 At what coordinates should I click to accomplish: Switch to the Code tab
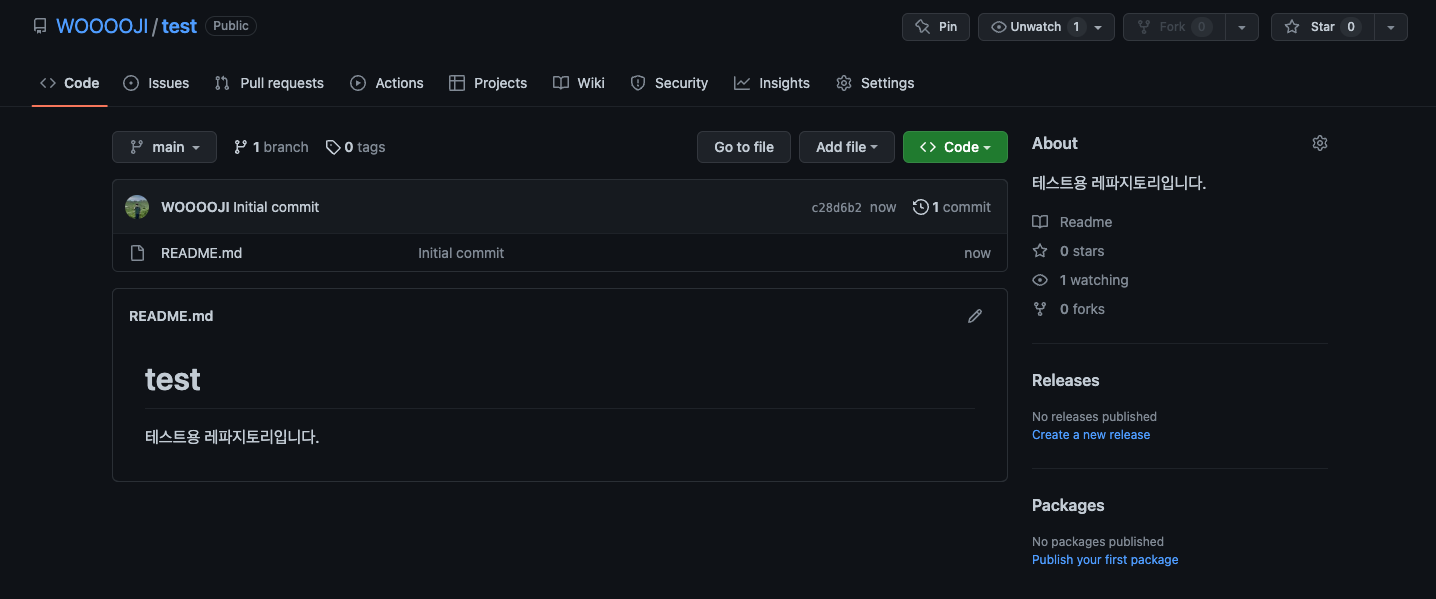click(69, 83)
